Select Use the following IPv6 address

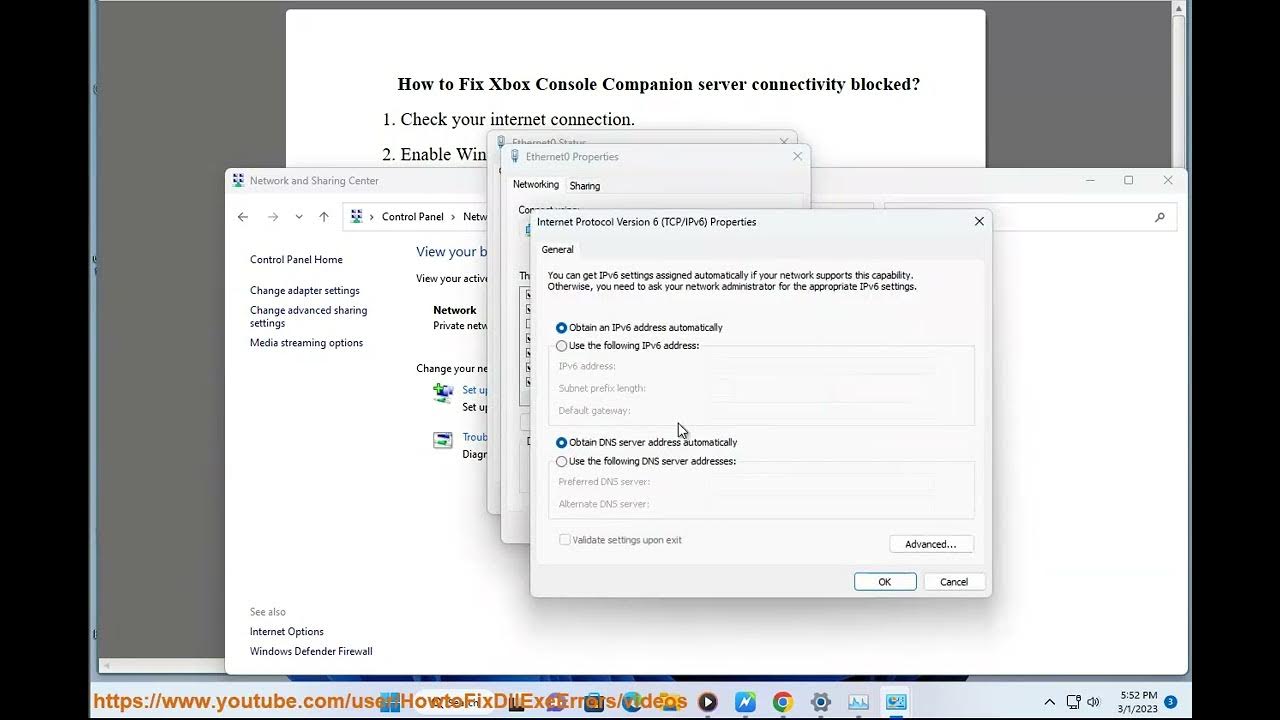coord(627,346)
